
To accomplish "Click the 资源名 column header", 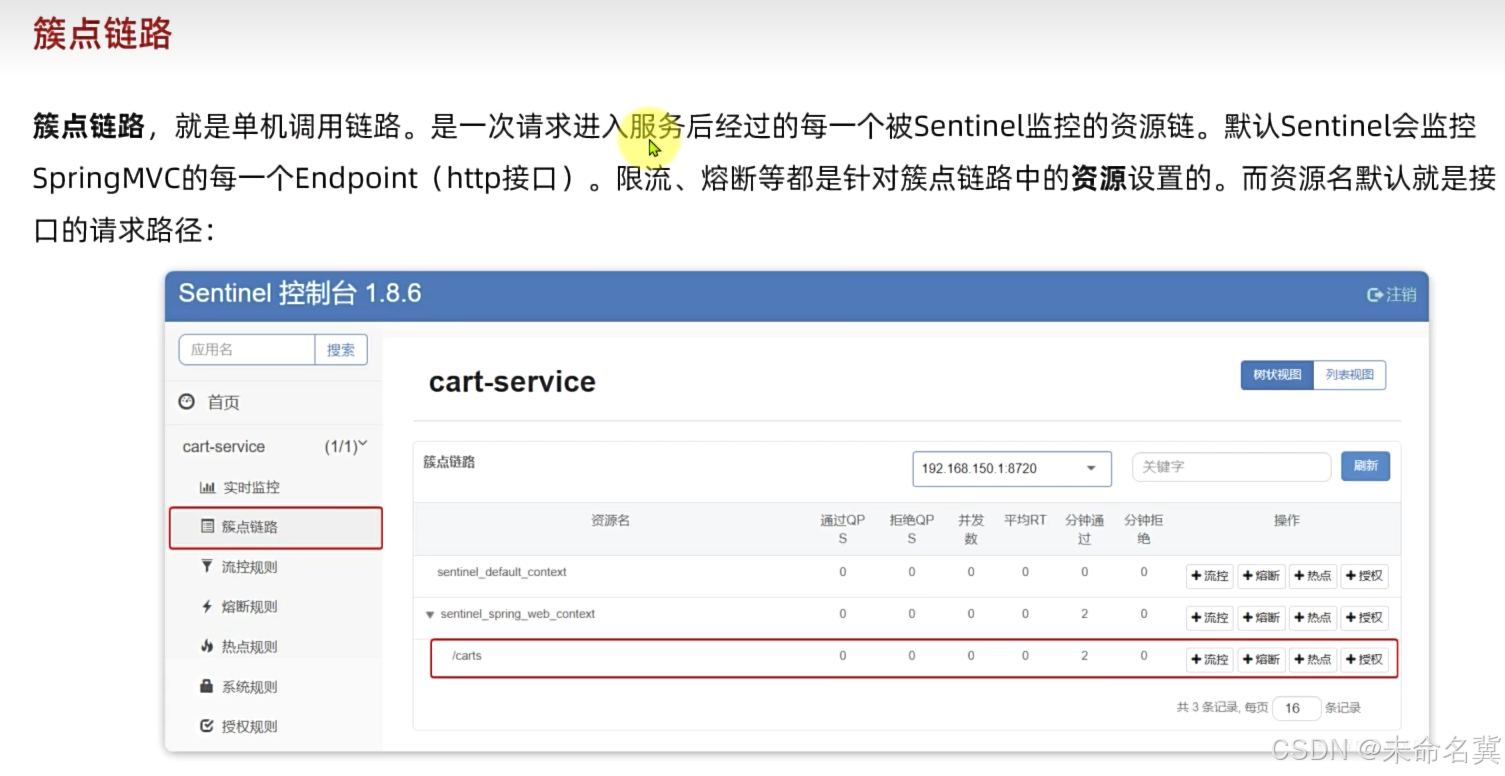I will [610, 520].
